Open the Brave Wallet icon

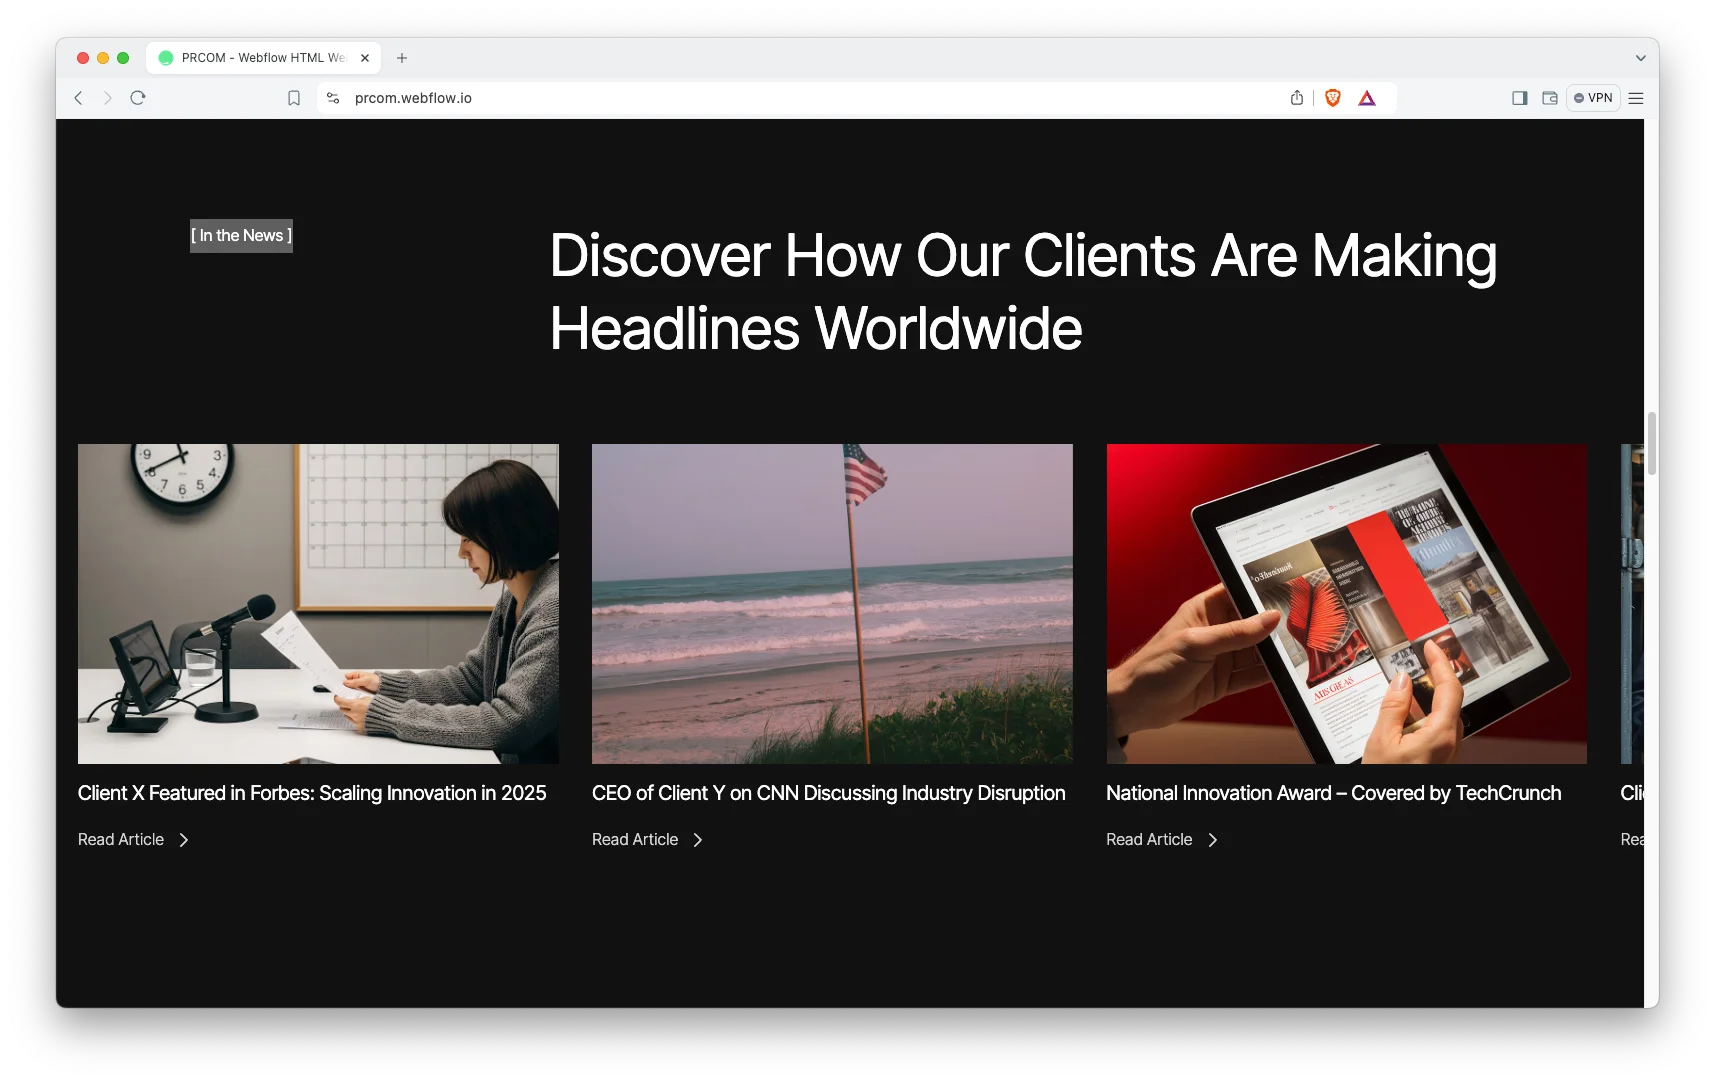1550,98
